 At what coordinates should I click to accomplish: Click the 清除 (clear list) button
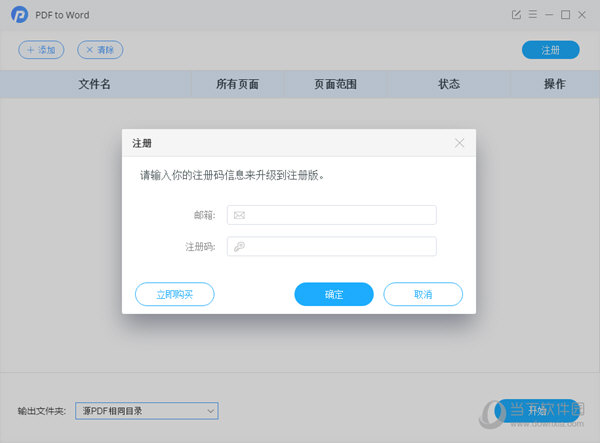pyautogui.click(x=100, y=50)
